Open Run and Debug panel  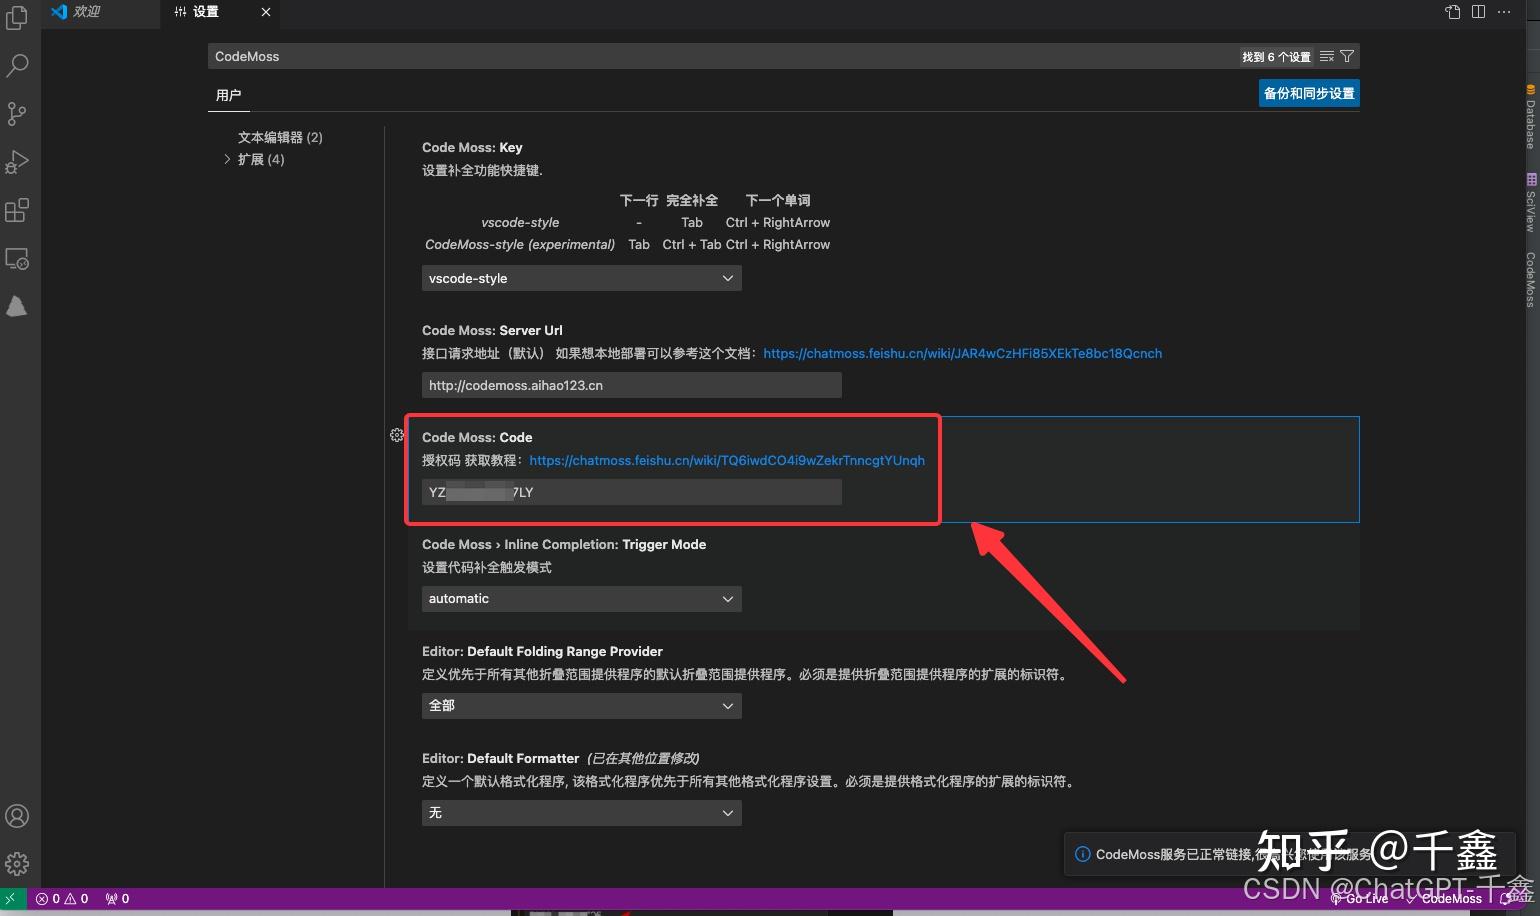[x=16, y=161]
